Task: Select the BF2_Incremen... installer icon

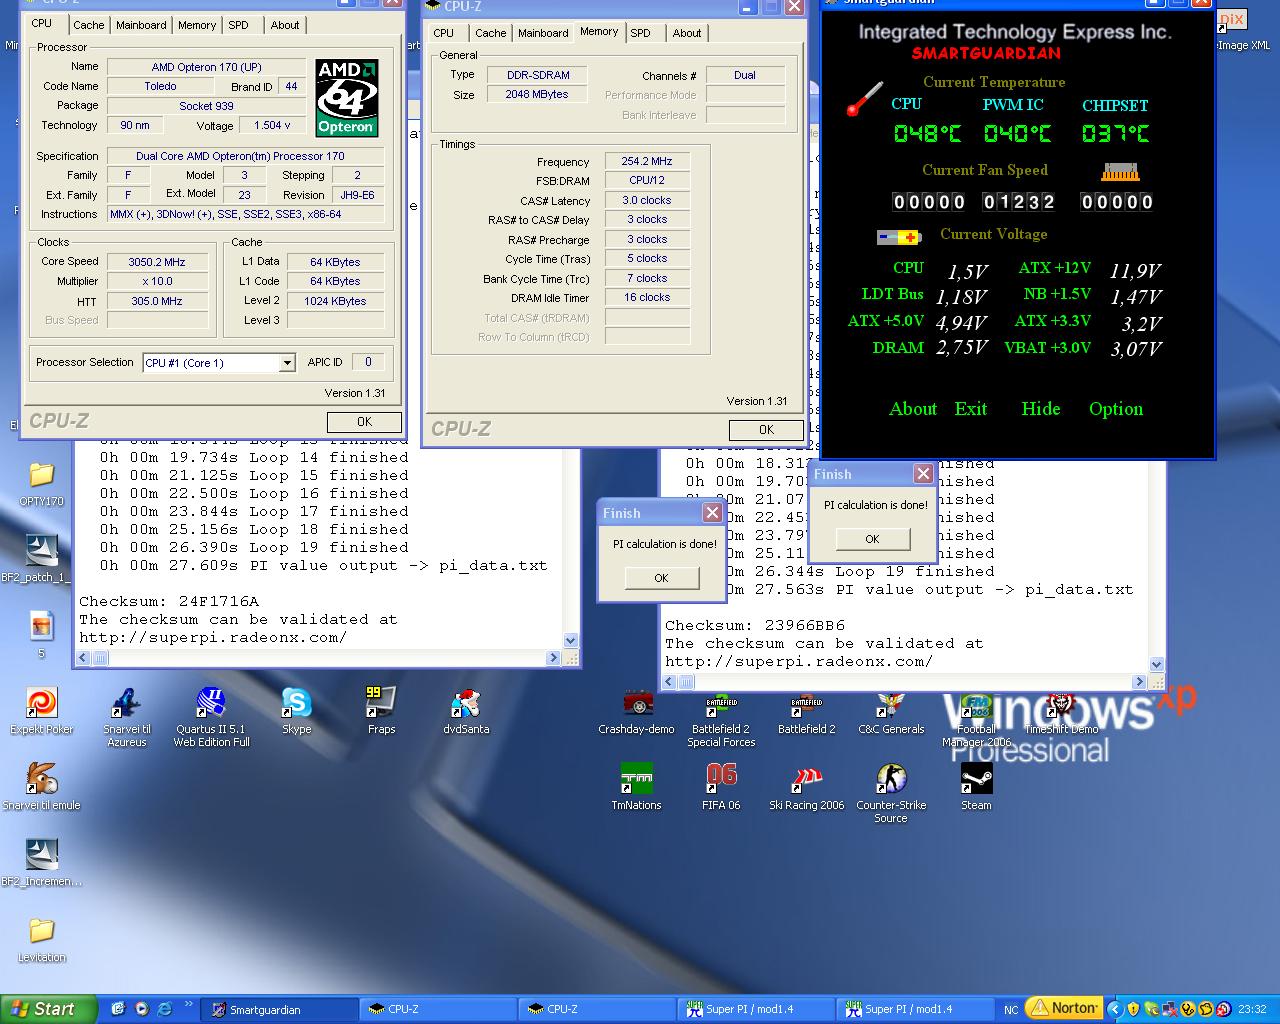Action: click(41, 862)
